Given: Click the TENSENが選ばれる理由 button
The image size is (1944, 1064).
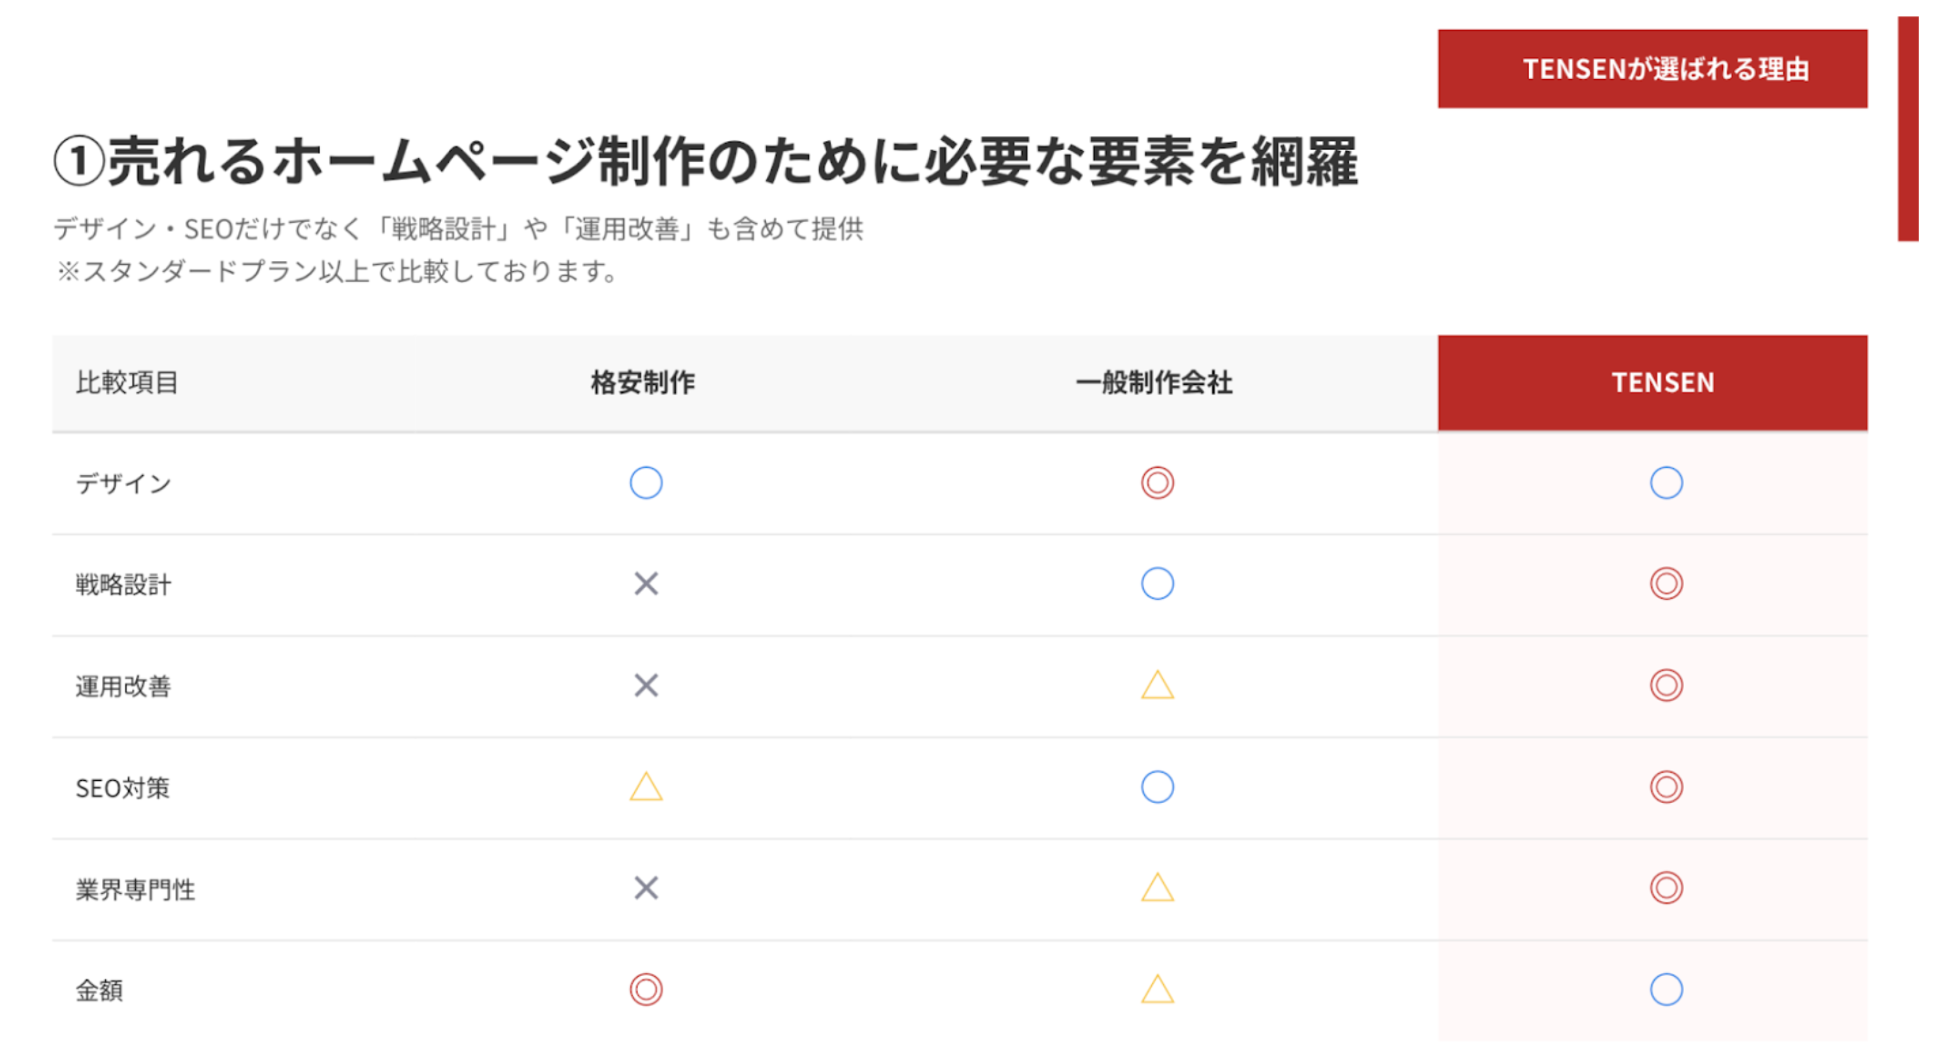Looking at the screenshot, I should 1651,69.
